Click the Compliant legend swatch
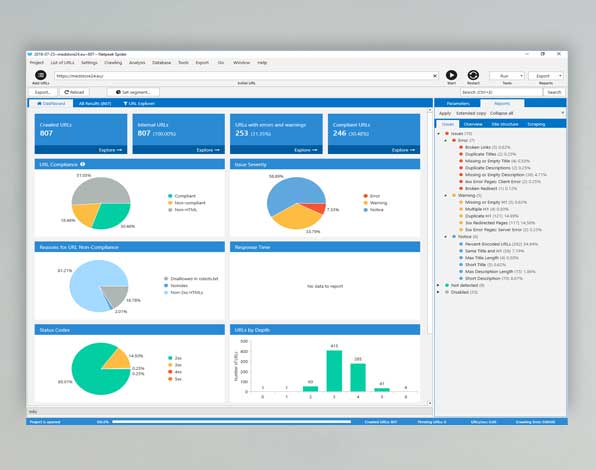Viewport: 596px width, 470px height. coord(170,196)
